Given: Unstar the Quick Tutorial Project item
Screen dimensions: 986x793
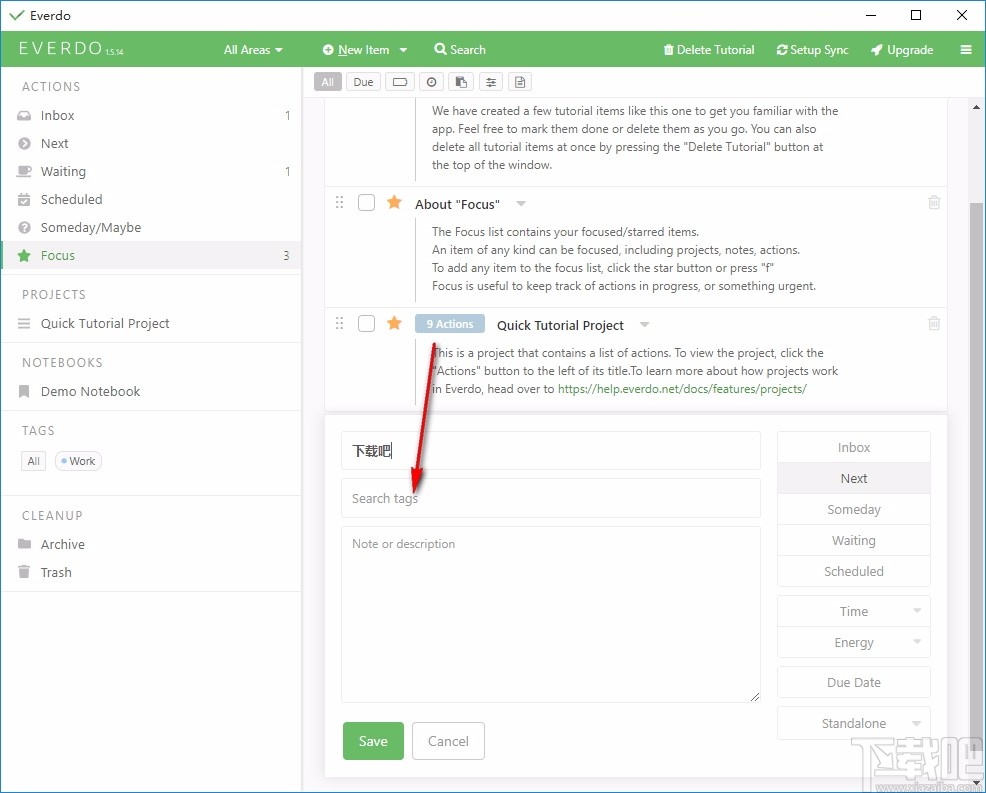Looking at the screenshot, I should pyautogui.click(x=394, y=323).
